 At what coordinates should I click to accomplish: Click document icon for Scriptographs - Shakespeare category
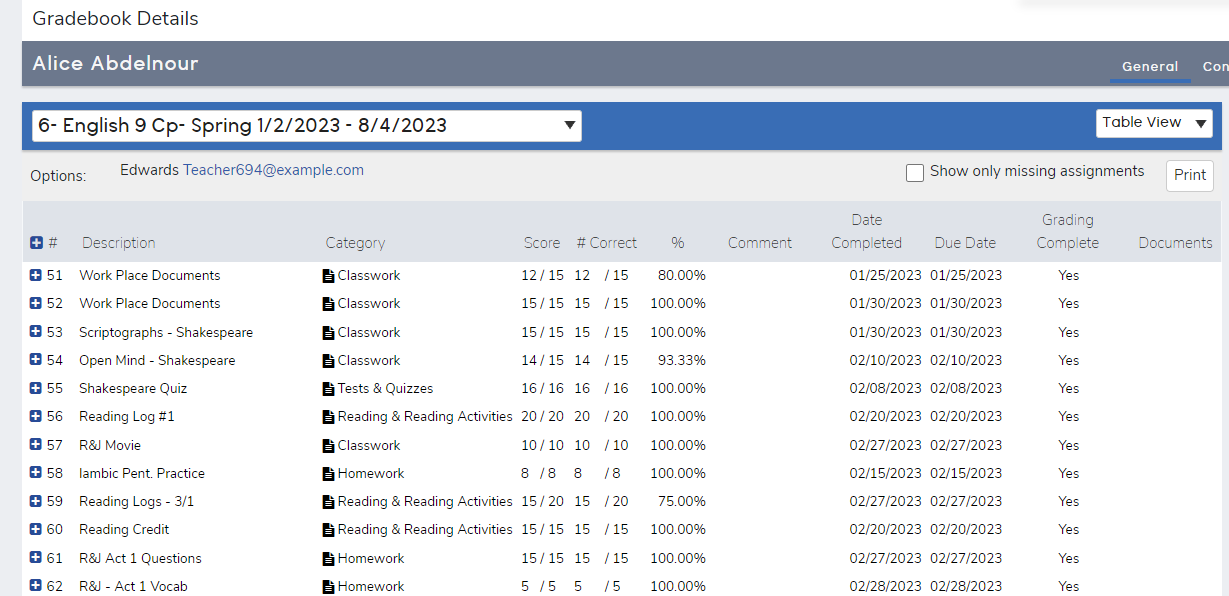329,333
